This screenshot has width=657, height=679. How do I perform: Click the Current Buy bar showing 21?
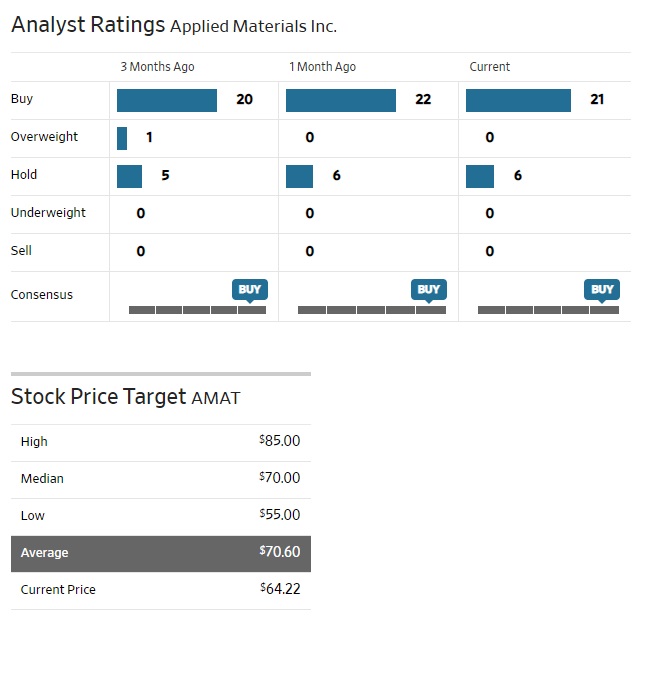click(x=518, y=100)
